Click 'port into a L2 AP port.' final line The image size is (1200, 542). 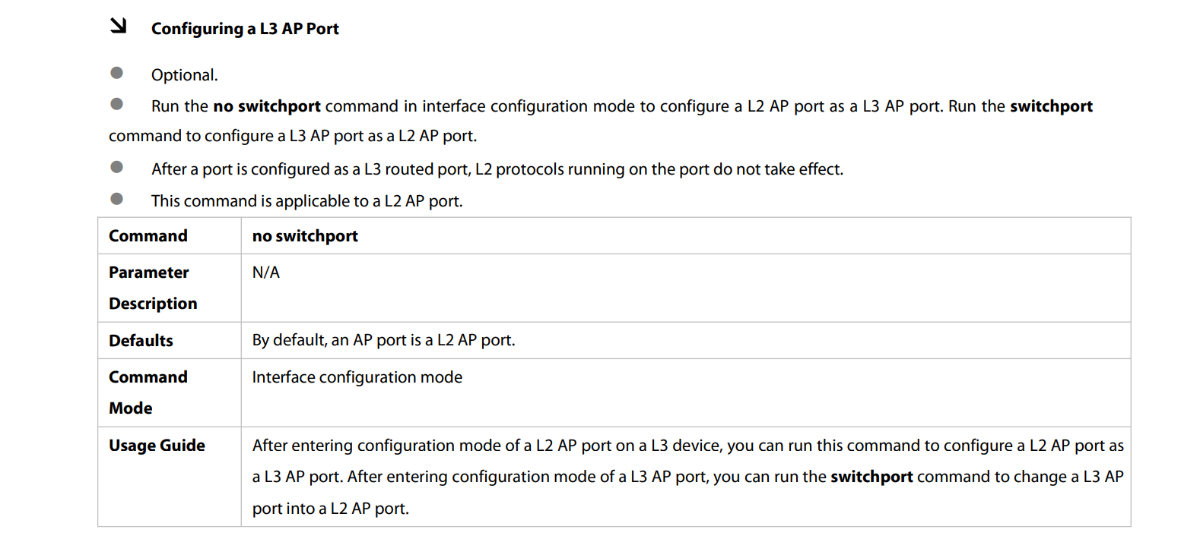[331, 509]
